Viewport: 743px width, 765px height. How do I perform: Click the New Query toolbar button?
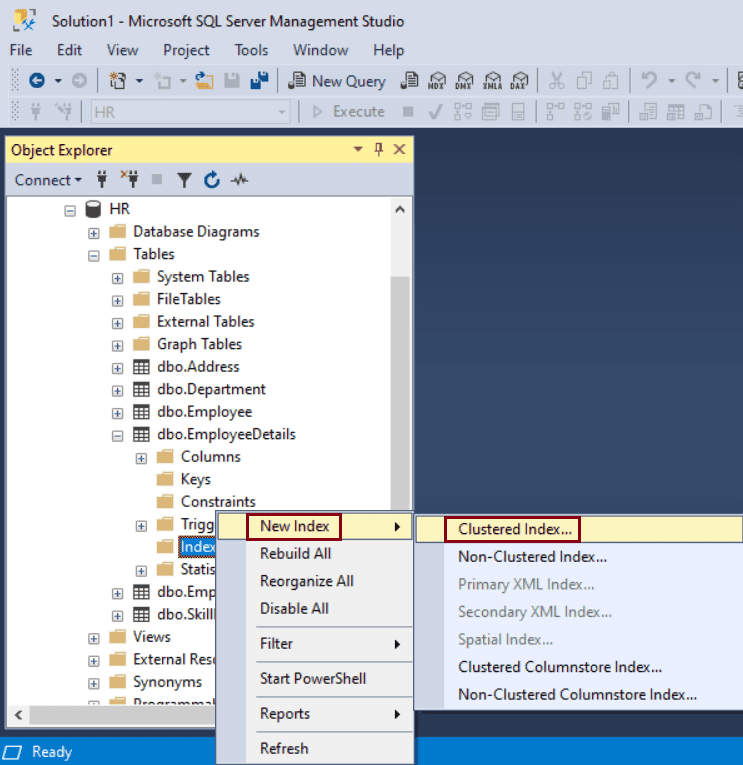coord(337,81)
